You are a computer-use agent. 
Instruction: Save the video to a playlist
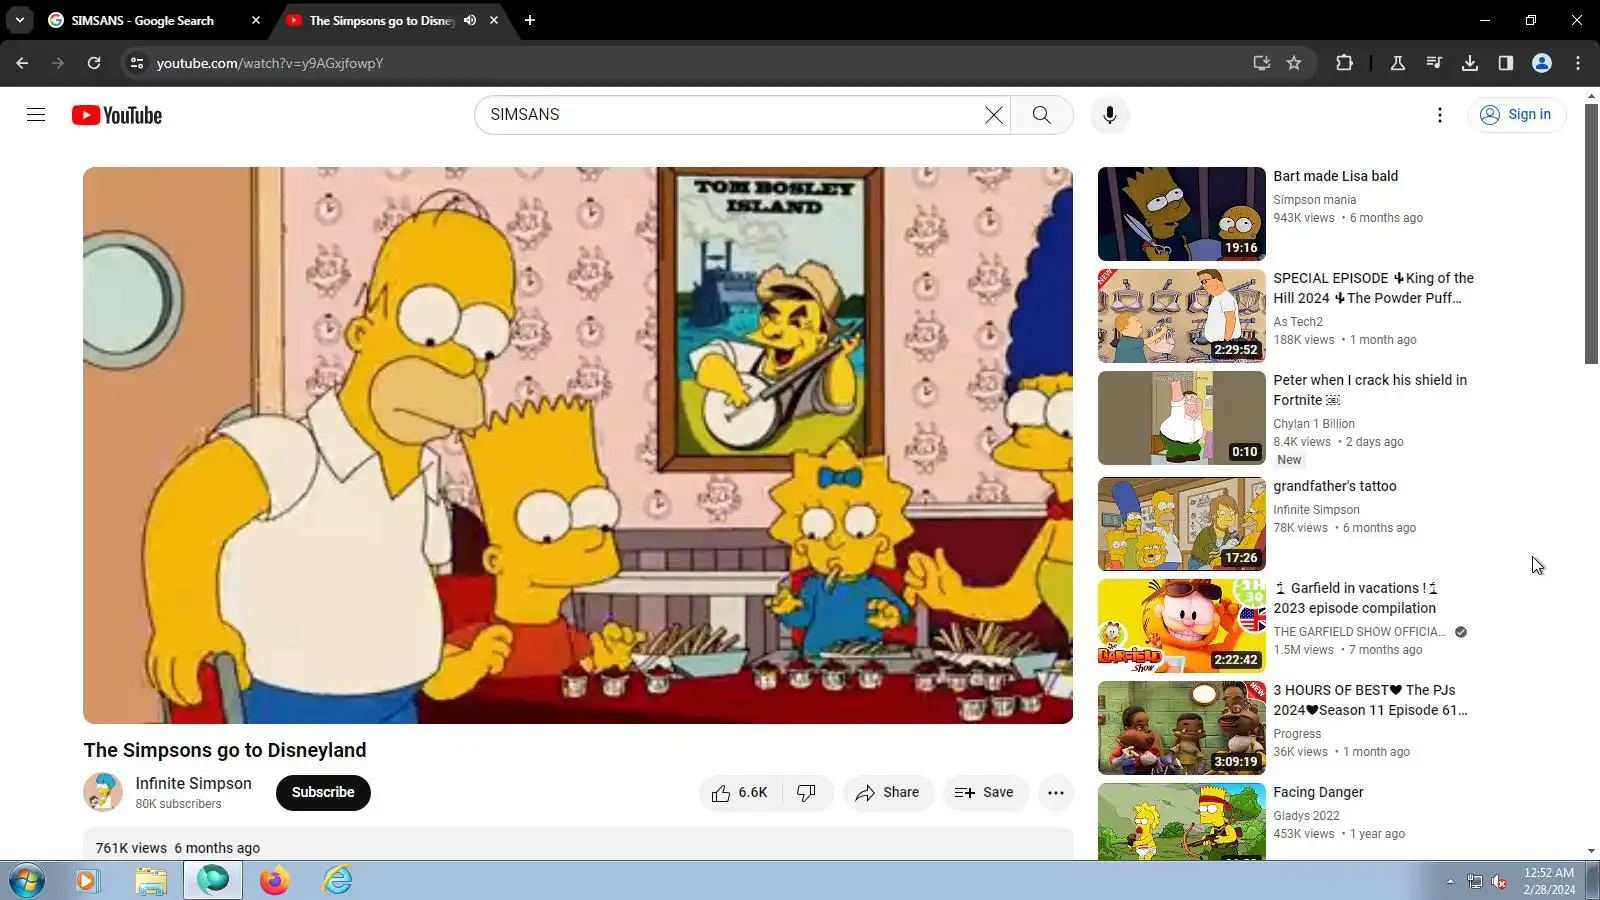(985, 793)
